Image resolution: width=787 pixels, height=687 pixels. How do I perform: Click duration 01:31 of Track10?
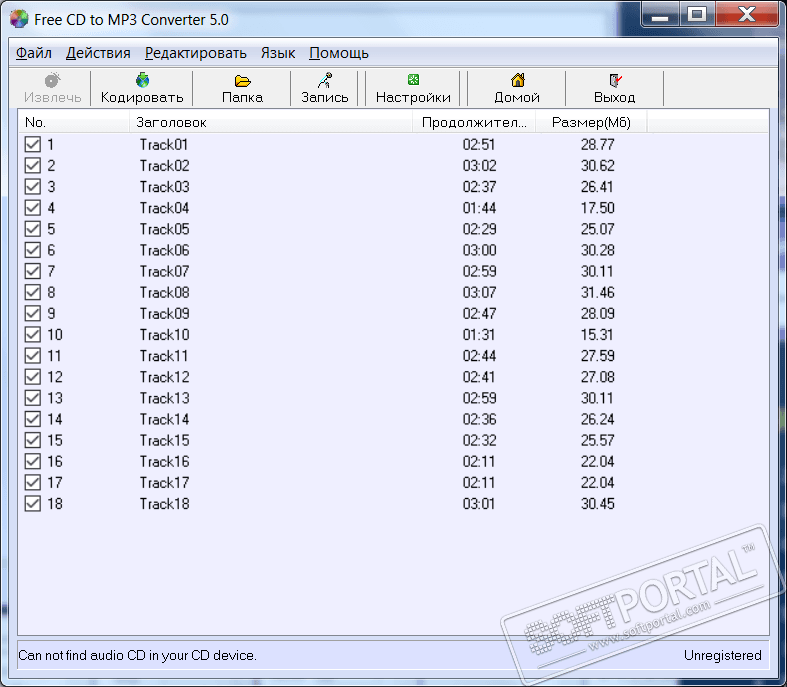[479, 334]
